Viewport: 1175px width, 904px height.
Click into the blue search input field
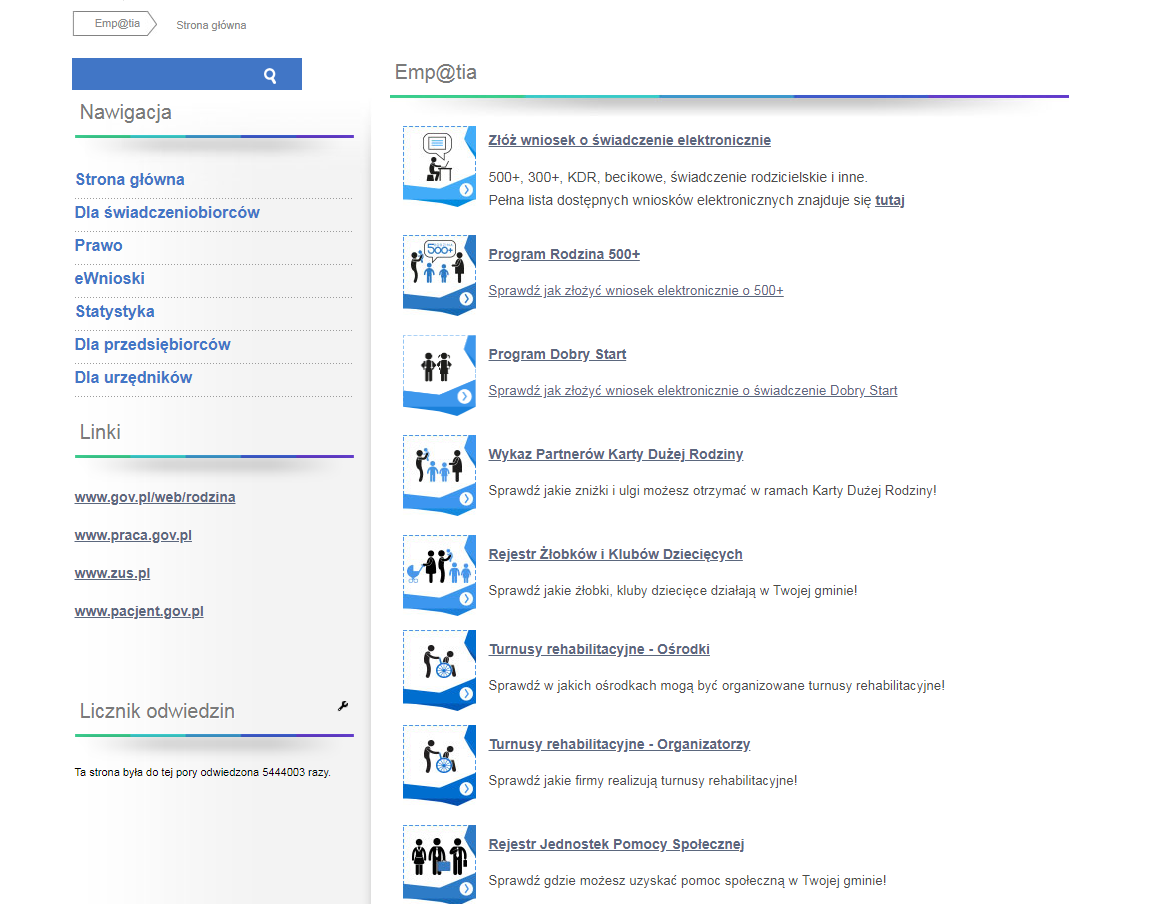click(x=160, y=75)
